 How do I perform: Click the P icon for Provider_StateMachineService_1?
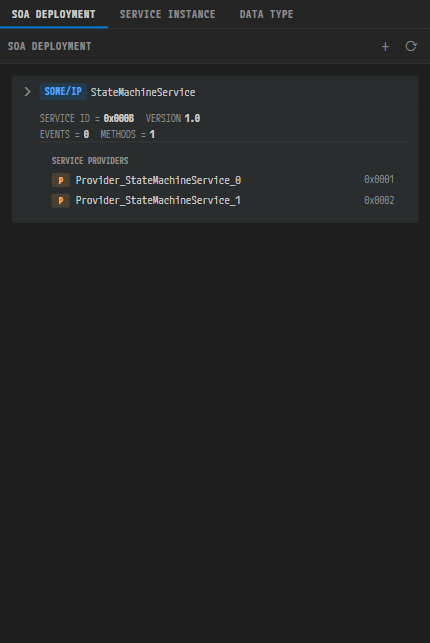(x=61, y=201)
